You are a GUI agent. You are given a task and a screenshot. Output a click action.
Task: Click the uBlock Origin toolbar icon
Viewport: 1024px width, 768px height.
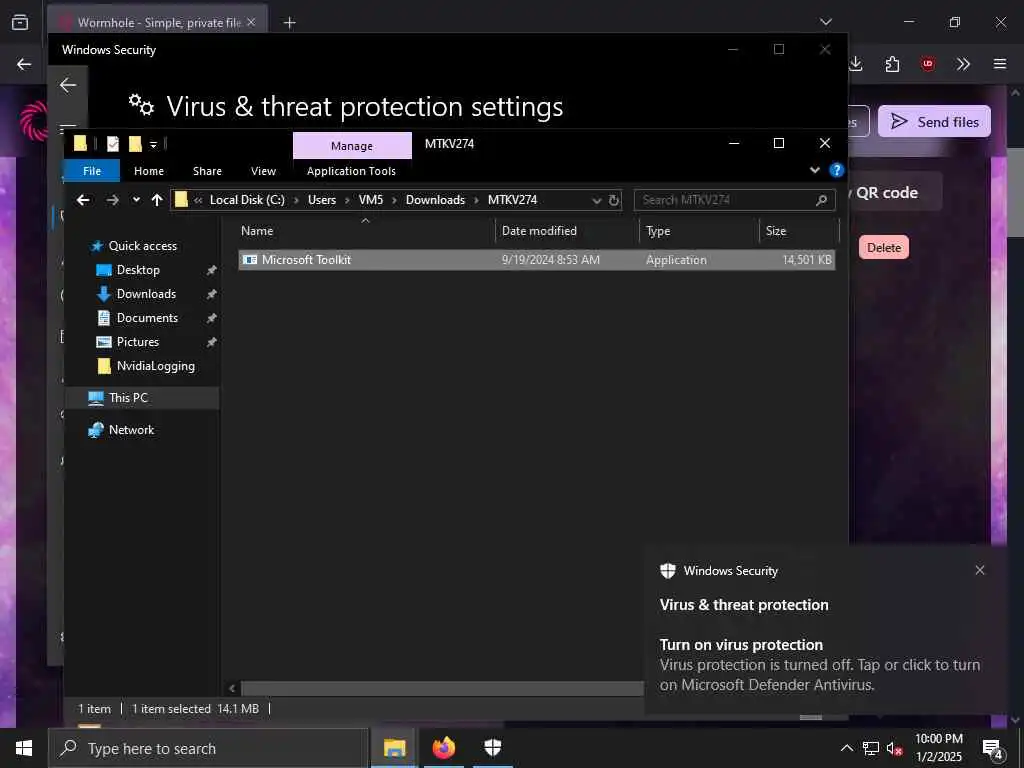[928, 64]
